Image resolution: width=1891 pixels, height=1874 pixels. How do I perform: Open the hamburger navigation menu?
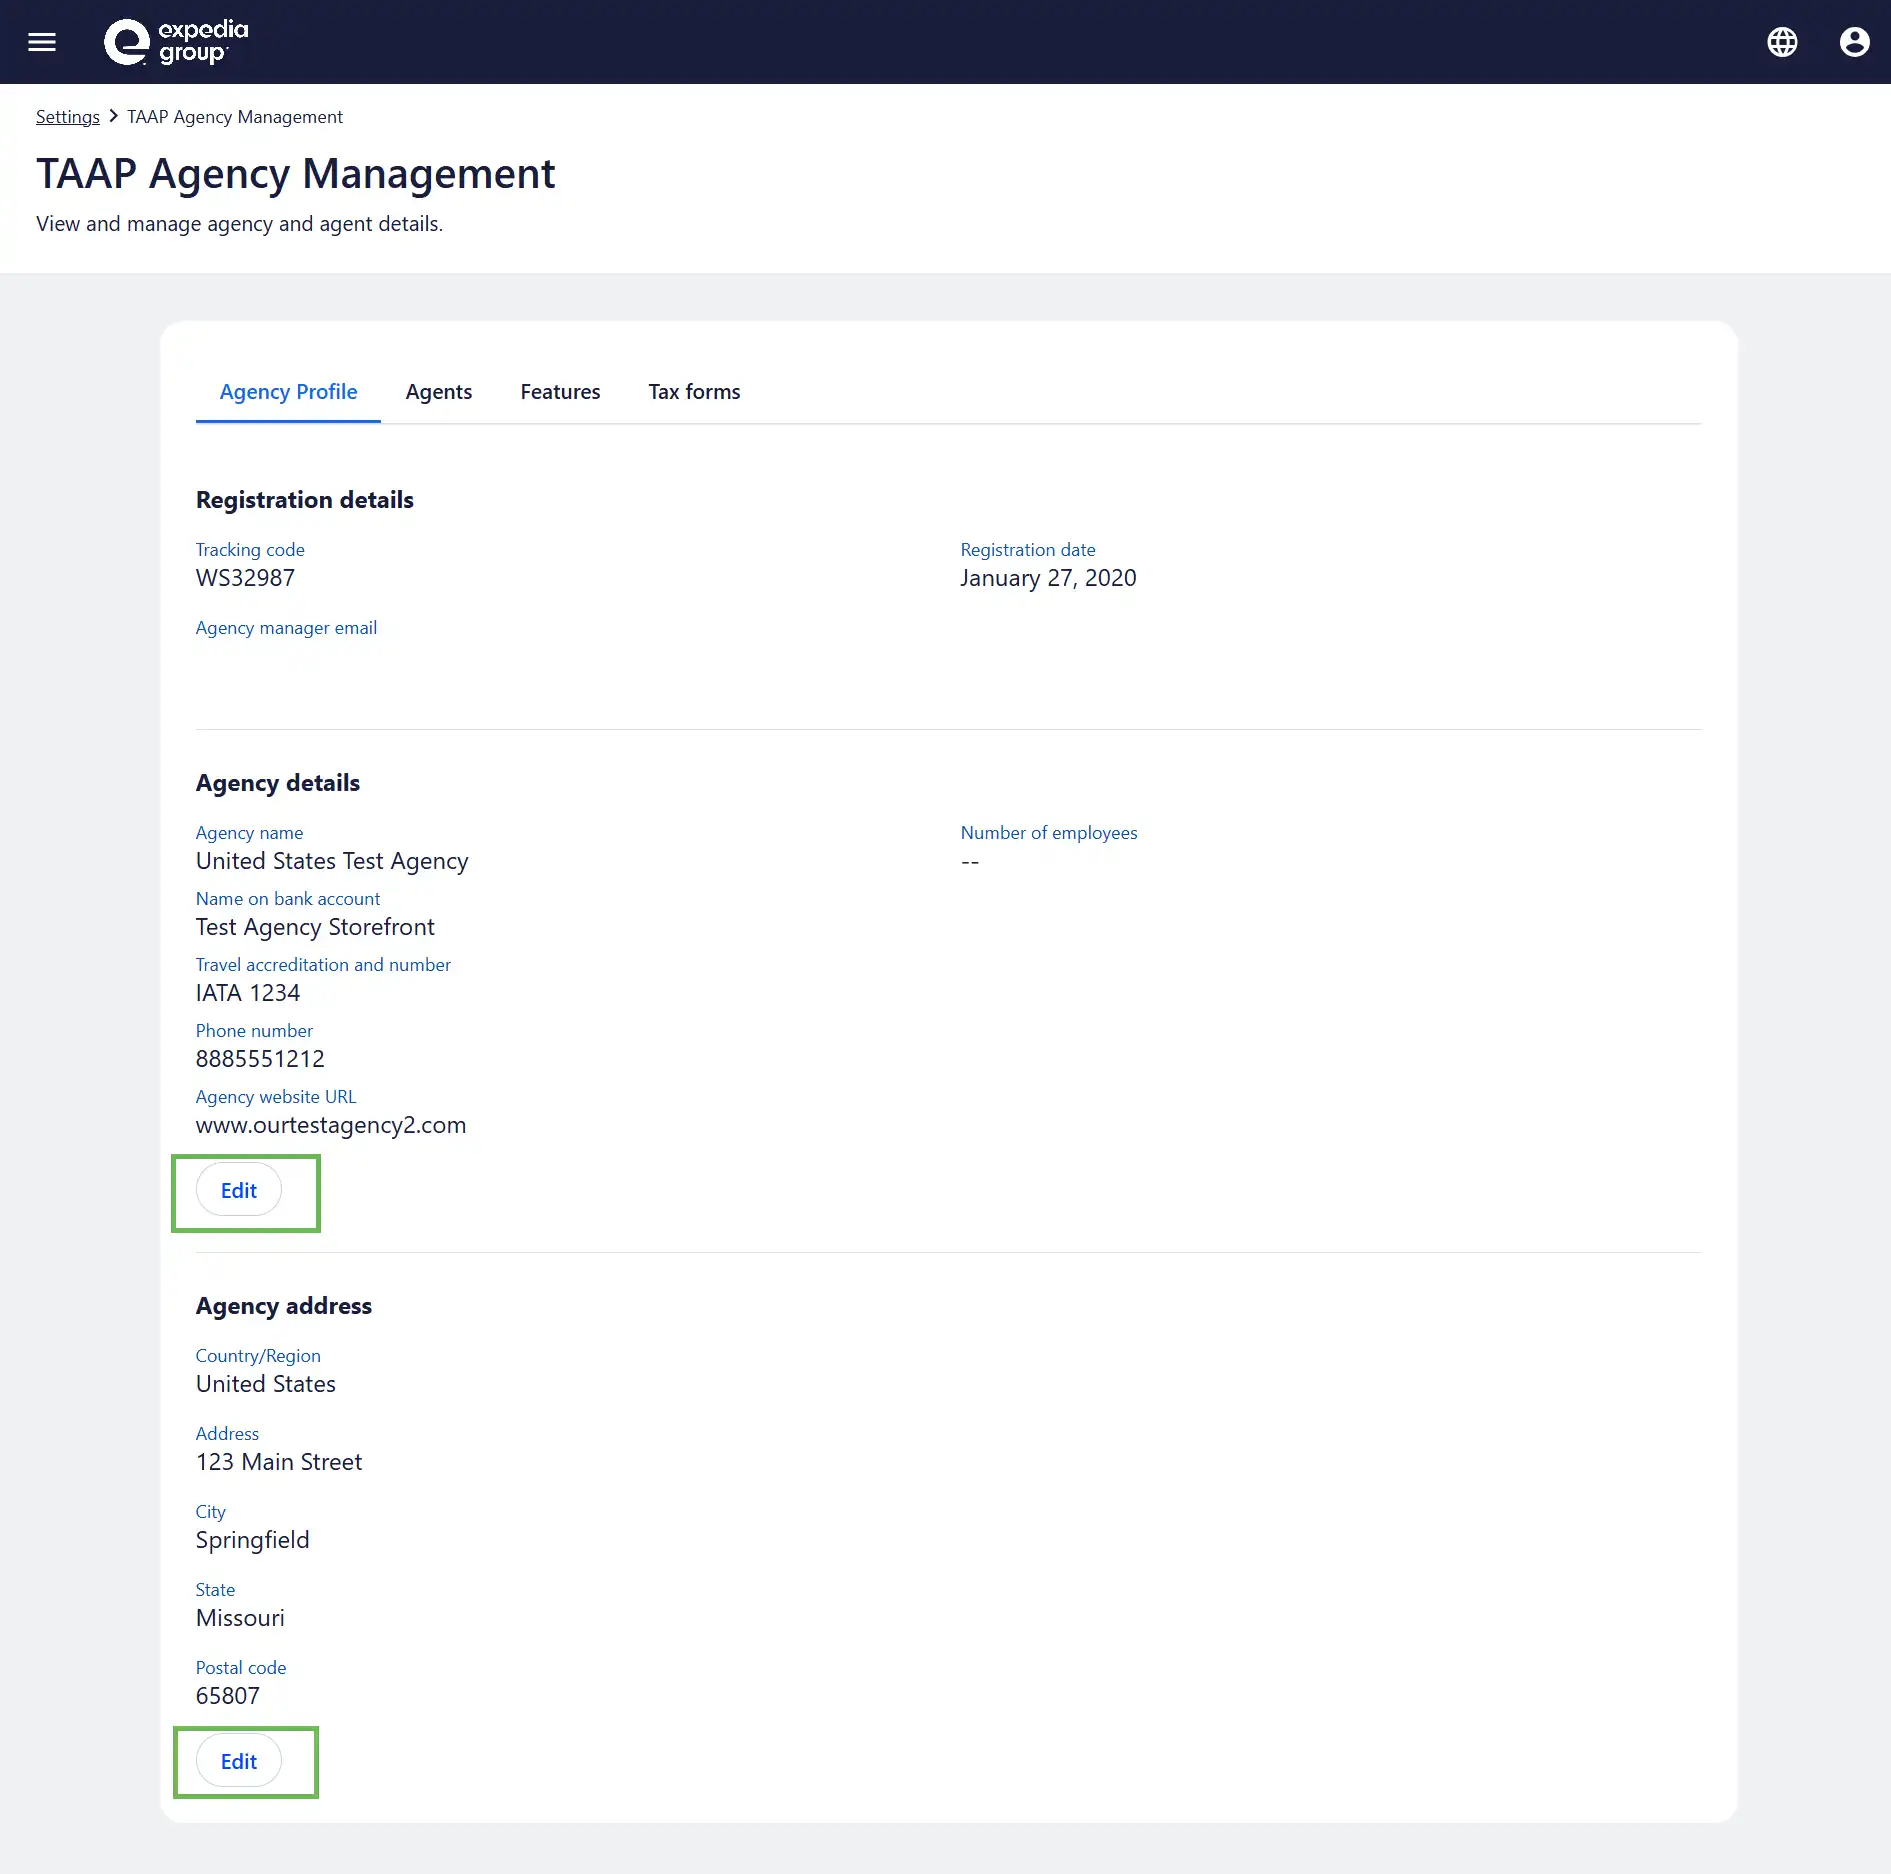tap(42, 41)
